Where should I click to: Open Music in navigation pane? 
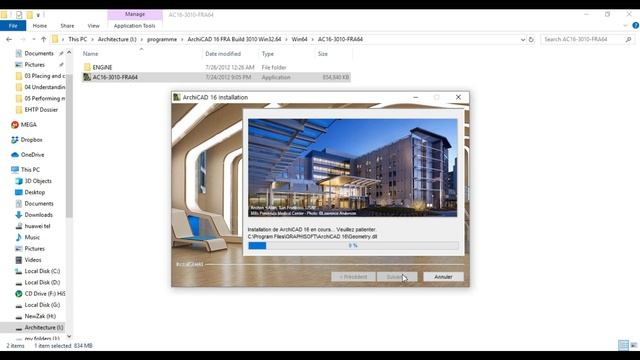32,238
